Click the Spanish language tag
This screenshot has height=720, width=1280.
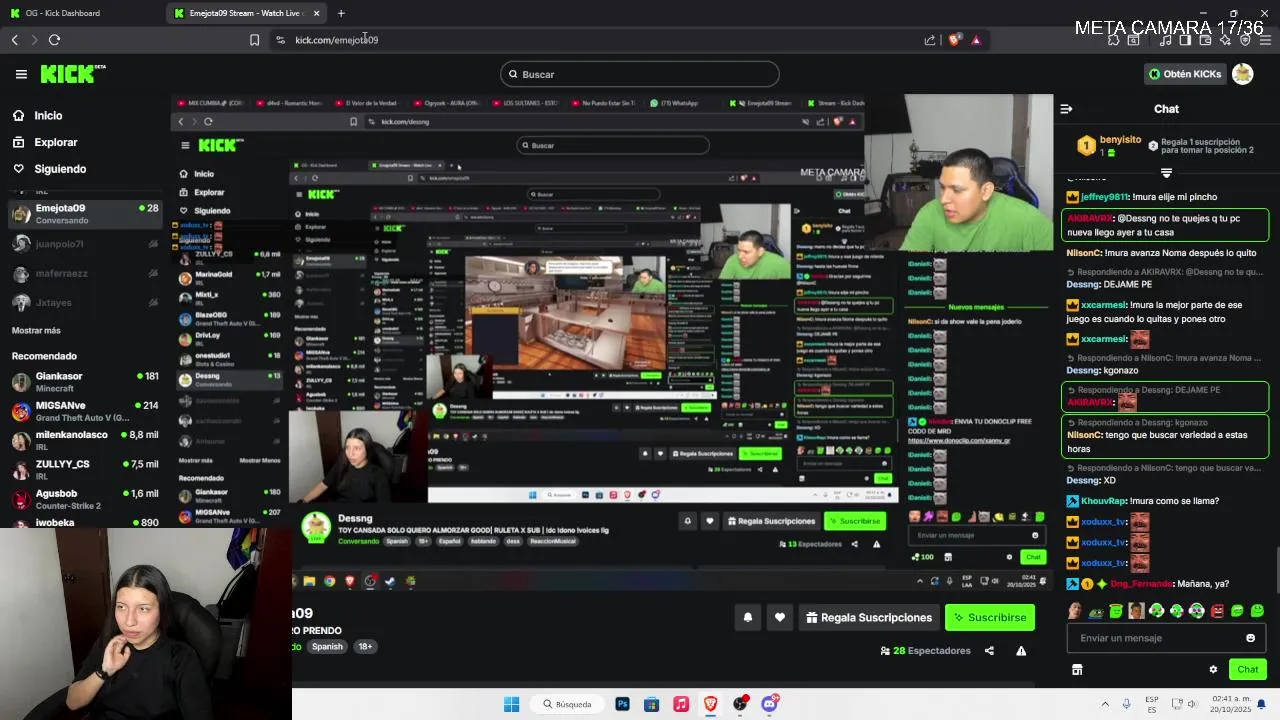[327, 646]
